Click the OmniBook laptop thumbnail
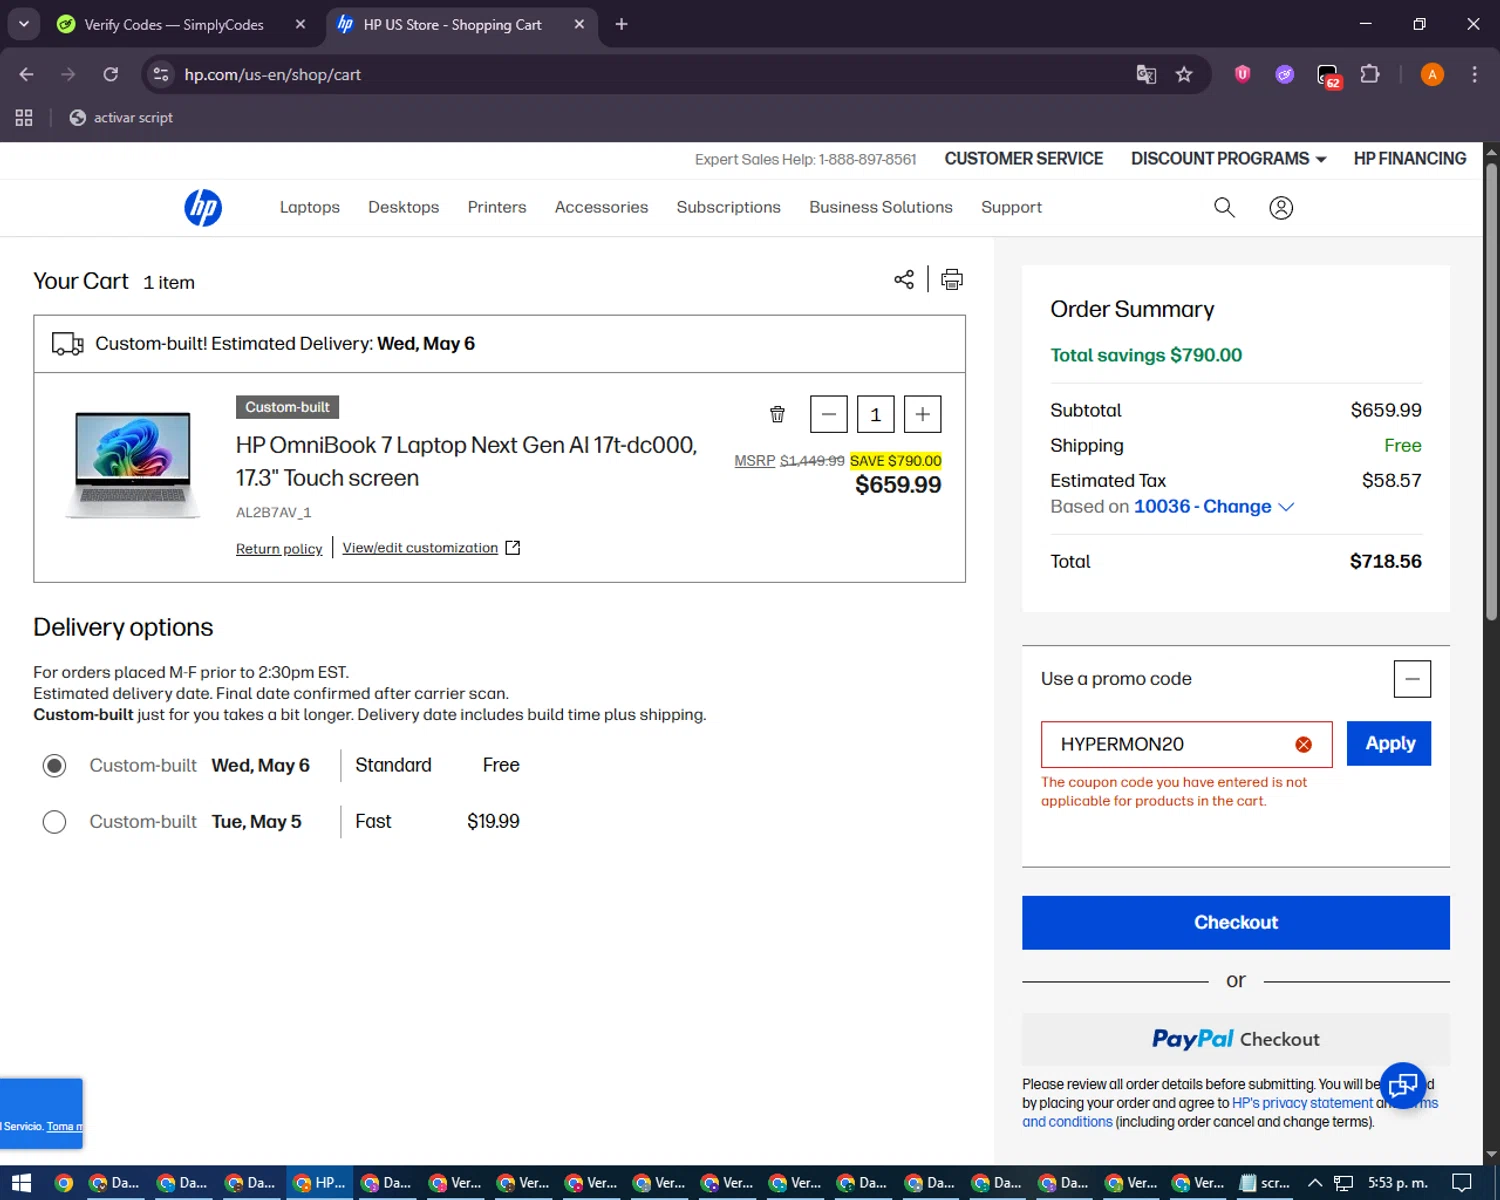This screenshot has height=1200, width=1500. point(132,465)
